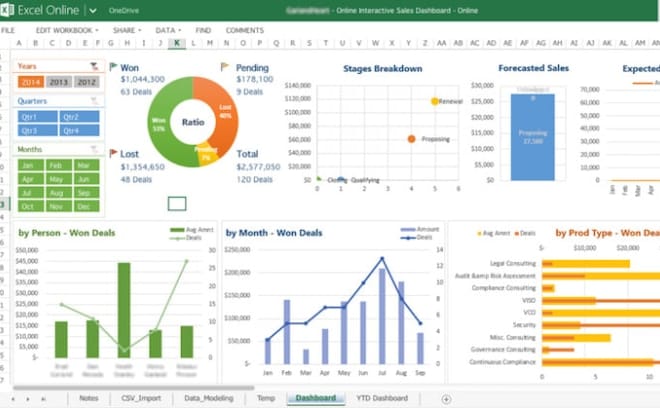Select the Oct month slicer button

[31, 206]
